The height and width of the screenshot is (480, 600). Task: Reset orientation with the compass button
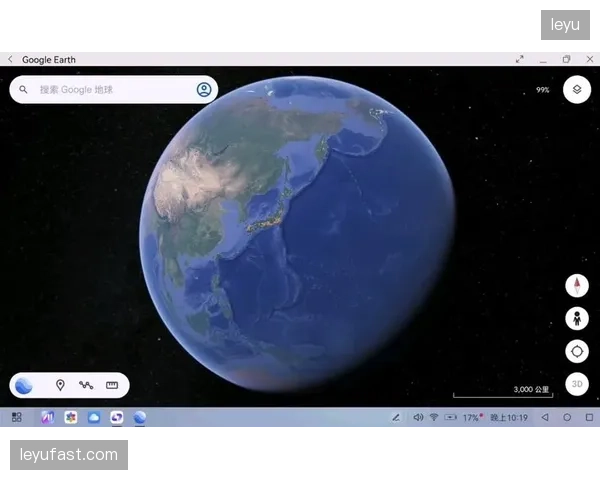577,286
